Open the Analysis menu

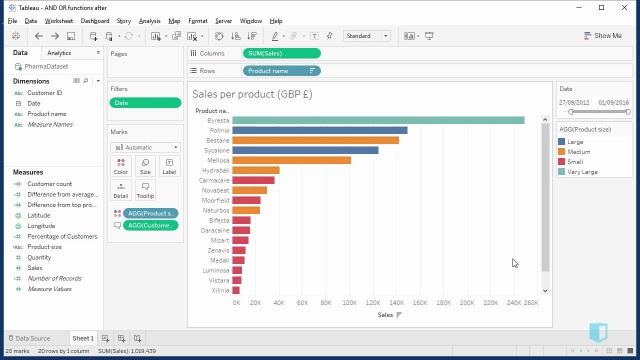(149, 21)
